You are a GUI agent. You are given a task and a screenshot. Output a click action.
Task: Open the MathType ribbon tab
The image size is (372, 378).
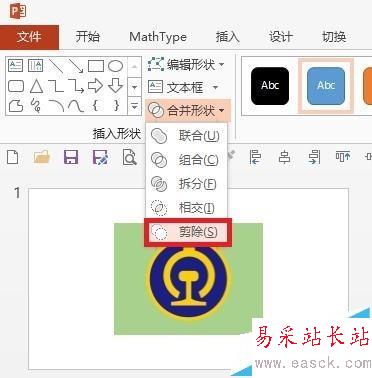click(158, 37)
